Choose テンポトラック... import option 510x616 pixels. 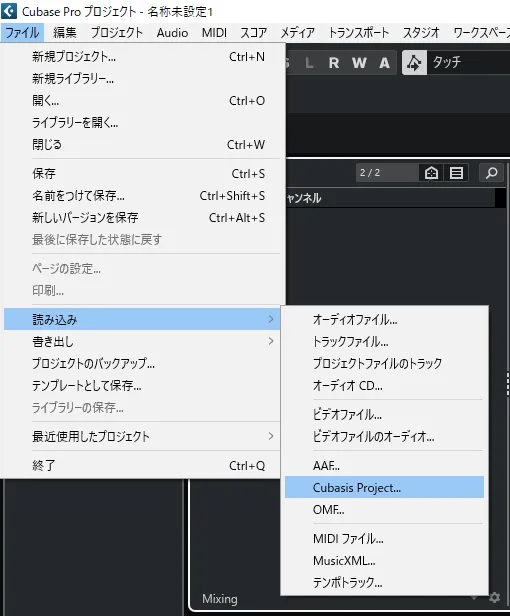pos(384,582)
